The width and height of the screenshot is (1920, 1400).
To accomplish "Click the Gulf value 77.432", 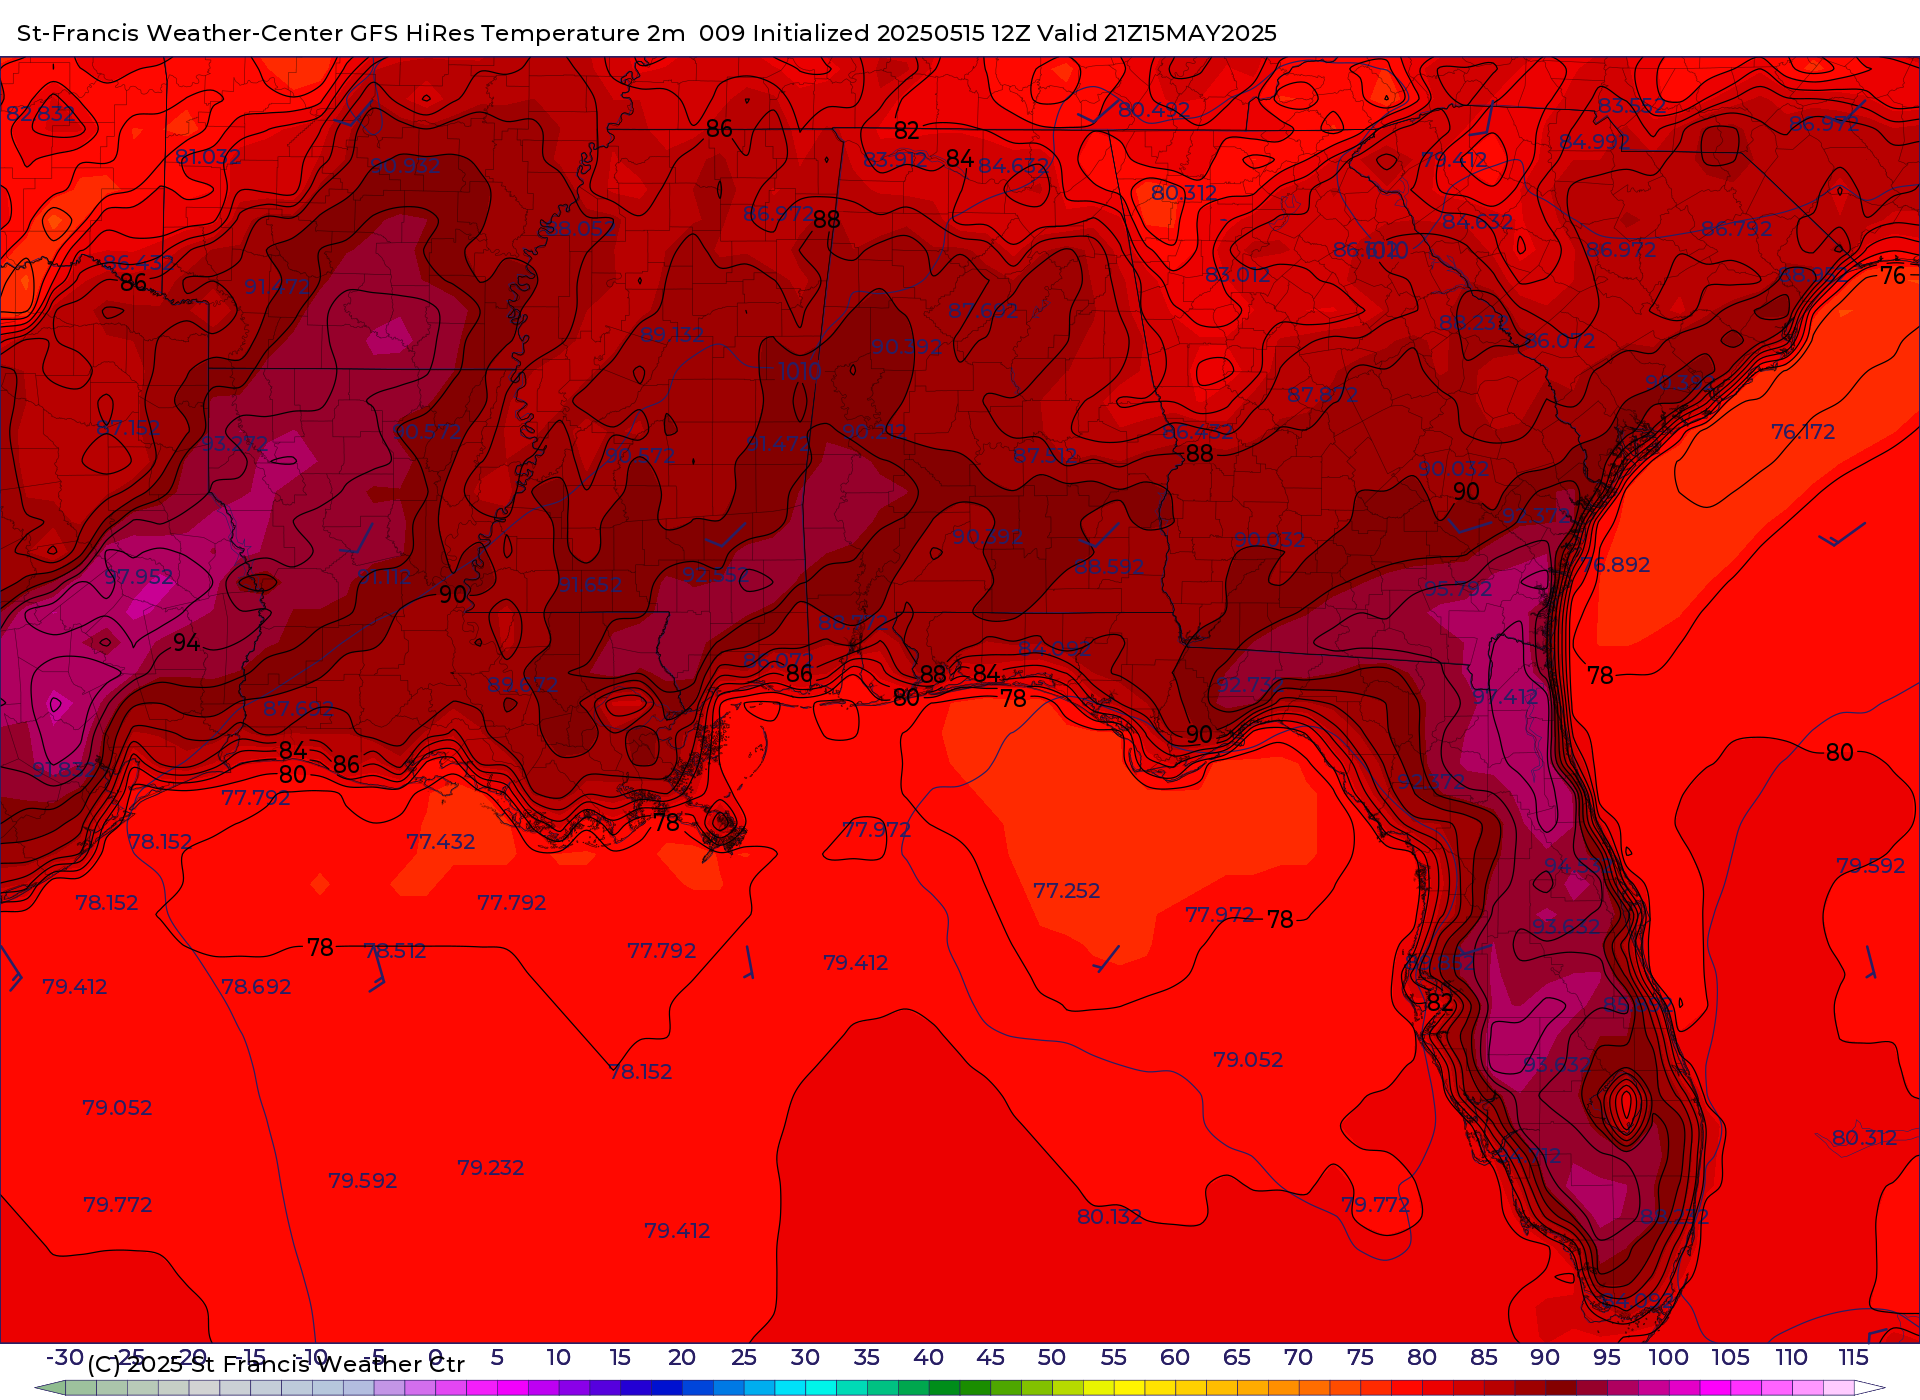I will [441, 842].
